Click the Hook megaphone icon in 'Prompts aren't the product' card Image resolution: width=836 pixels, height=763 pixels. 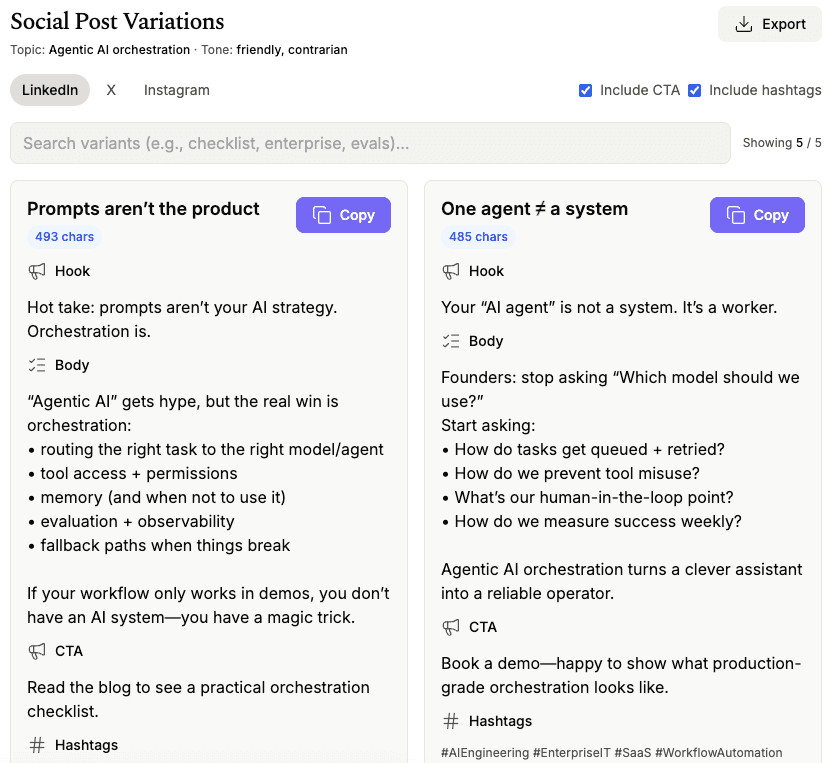[x=37, y=271]
